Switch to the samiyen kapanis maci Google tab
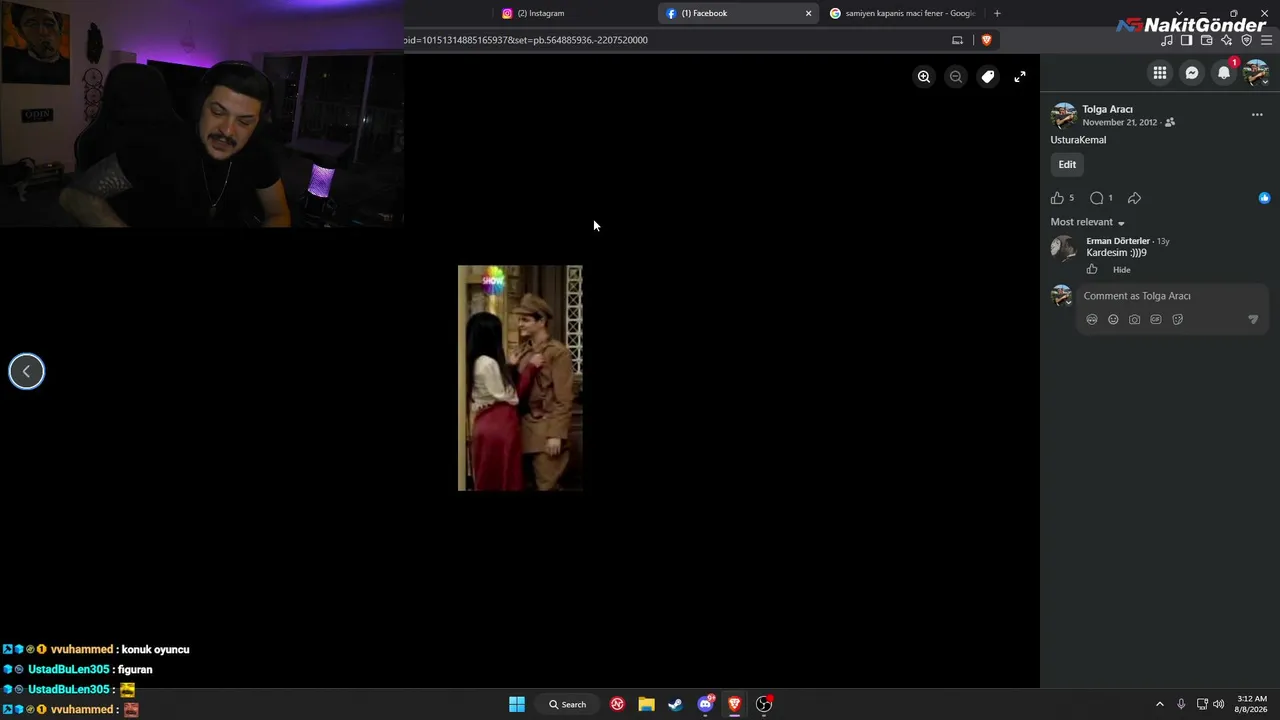 click(902, 13)
